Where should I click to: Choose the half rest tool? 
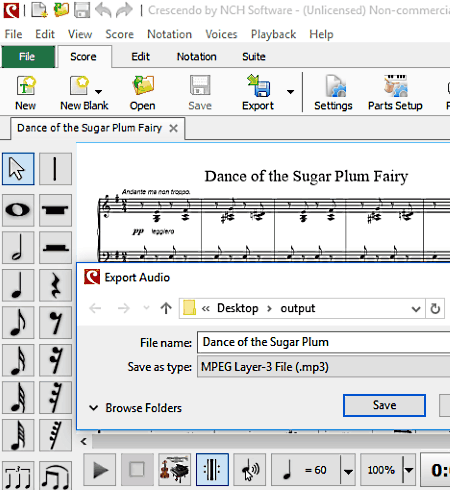[55, 248]
